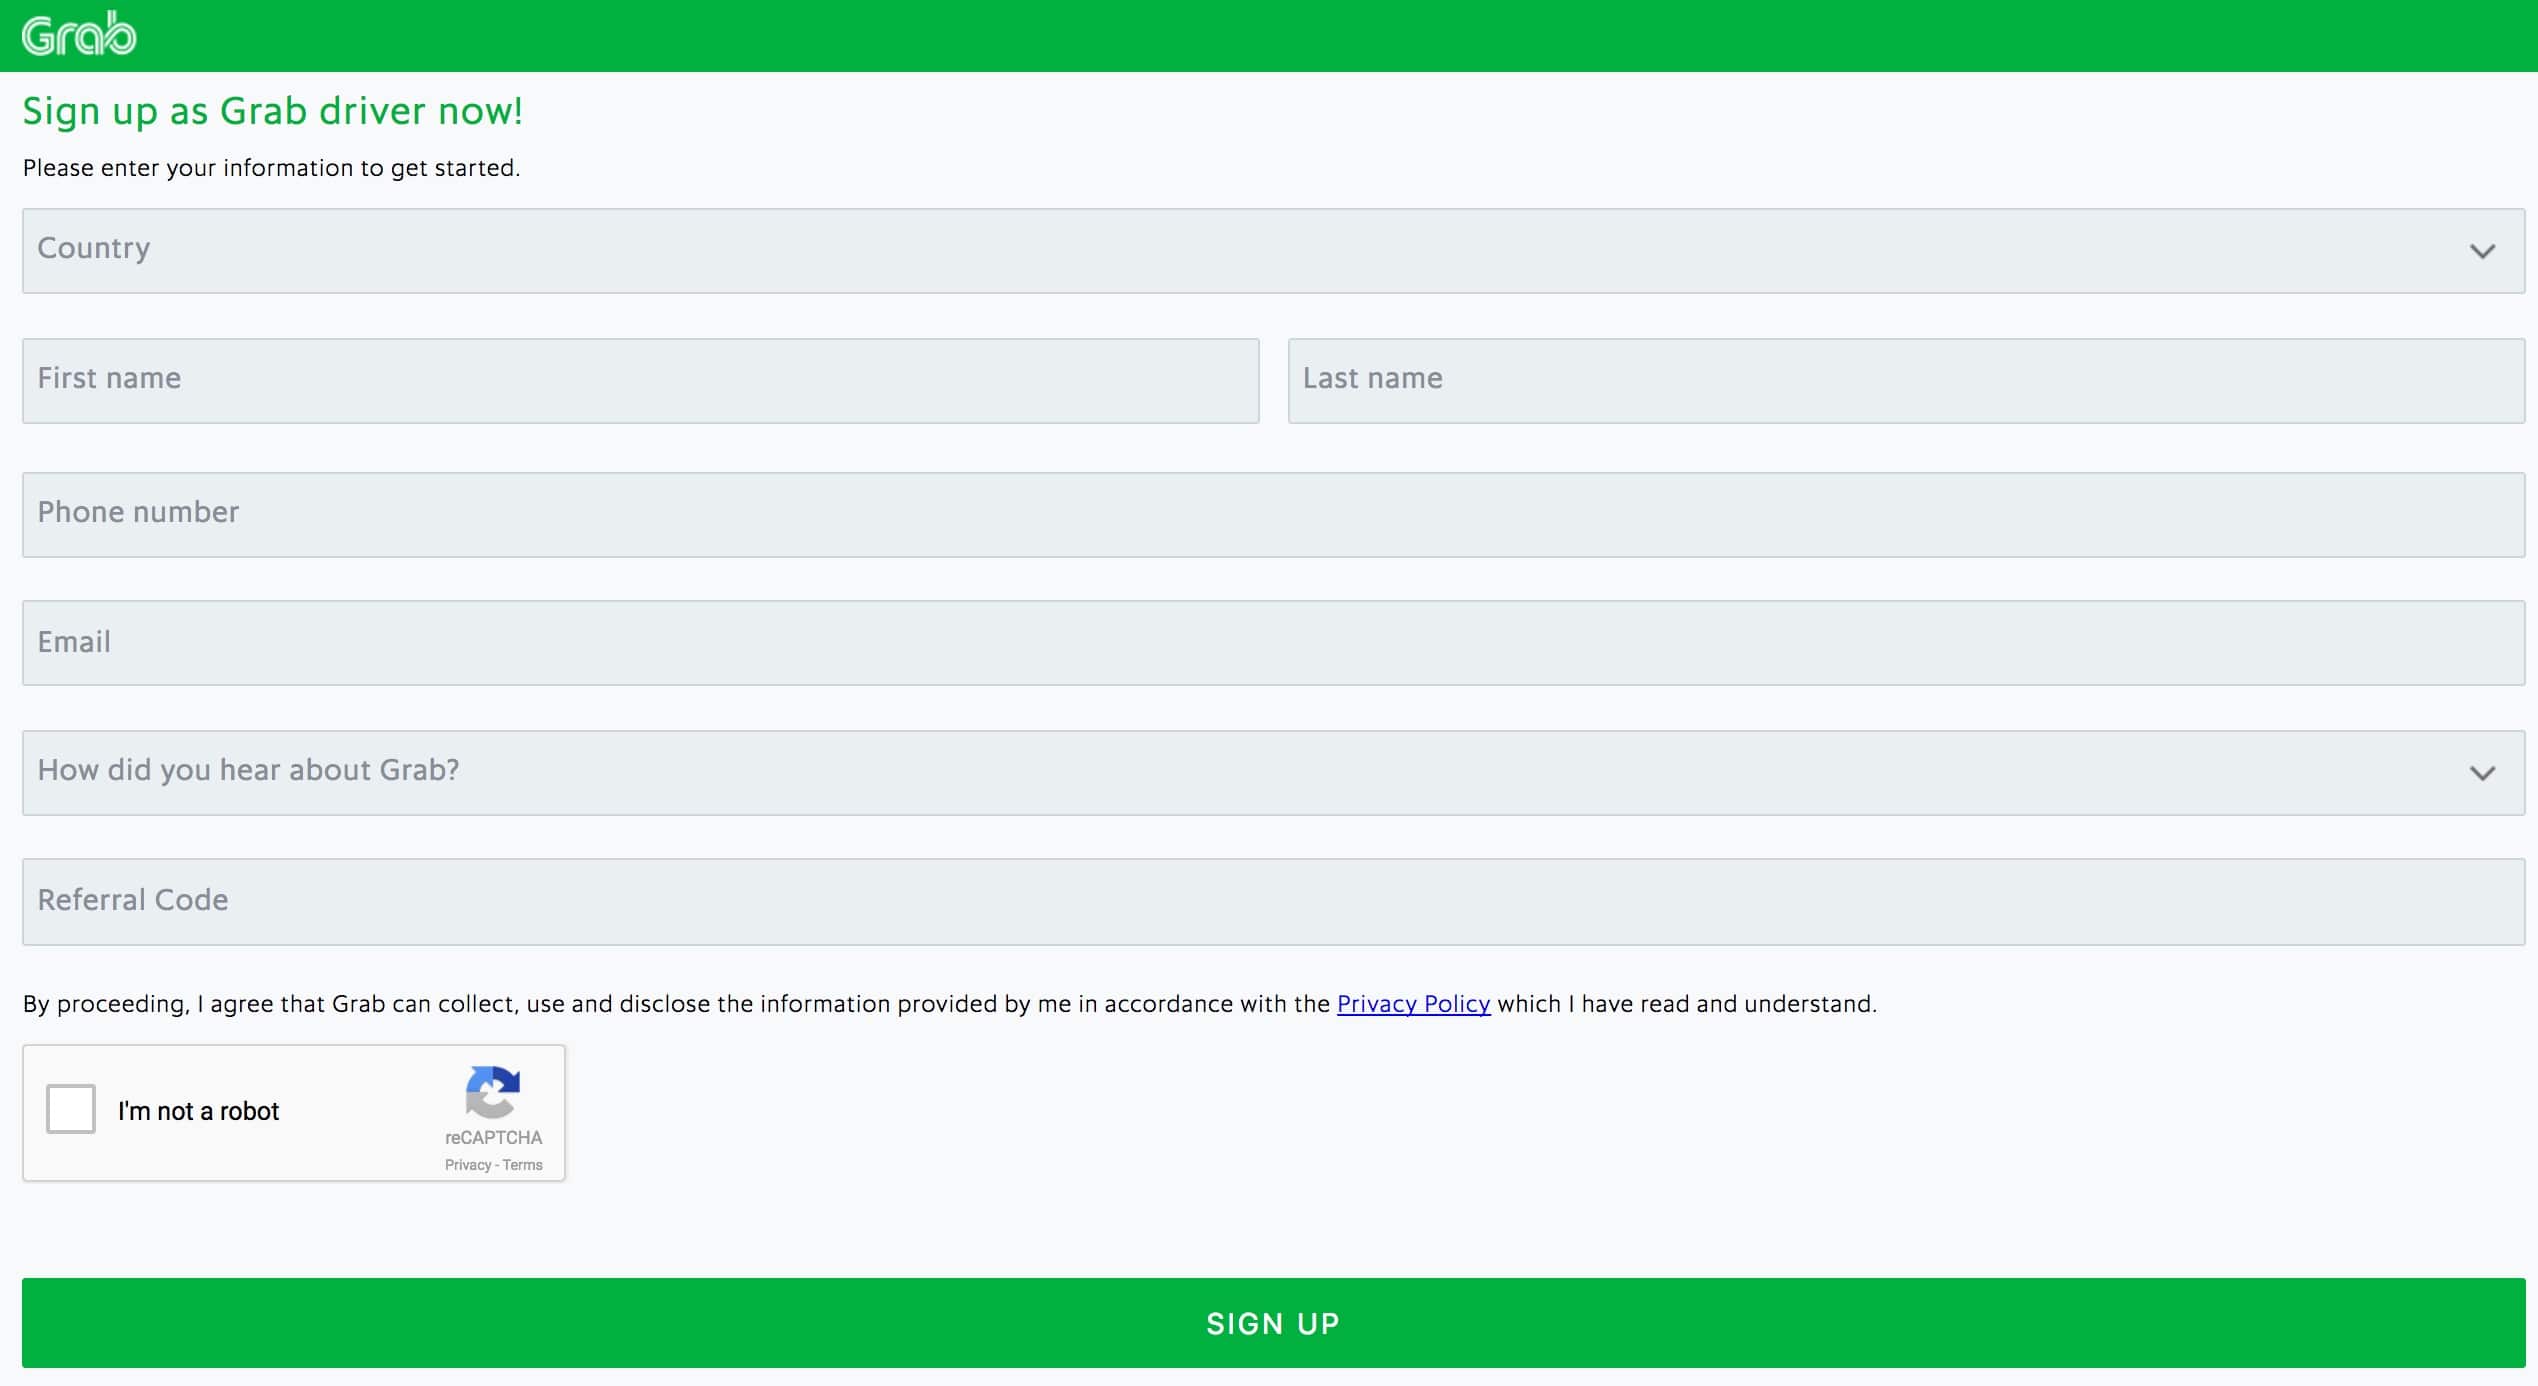
Task: Focus the Last name field
Action: (1906, 380)
